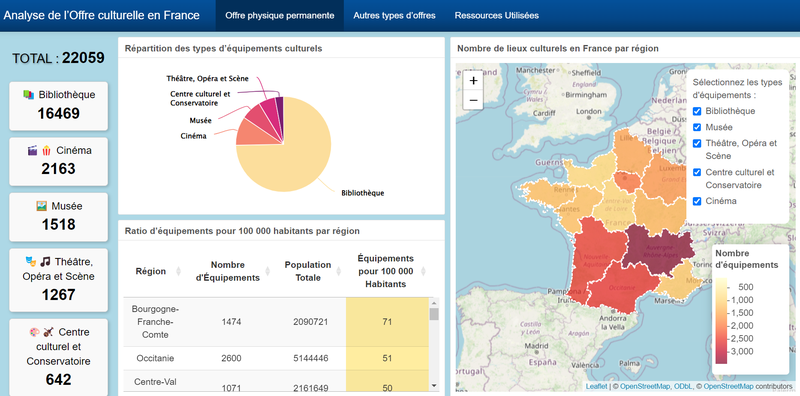Zoom in on the map
800x396 pixels.
[473, 81]
